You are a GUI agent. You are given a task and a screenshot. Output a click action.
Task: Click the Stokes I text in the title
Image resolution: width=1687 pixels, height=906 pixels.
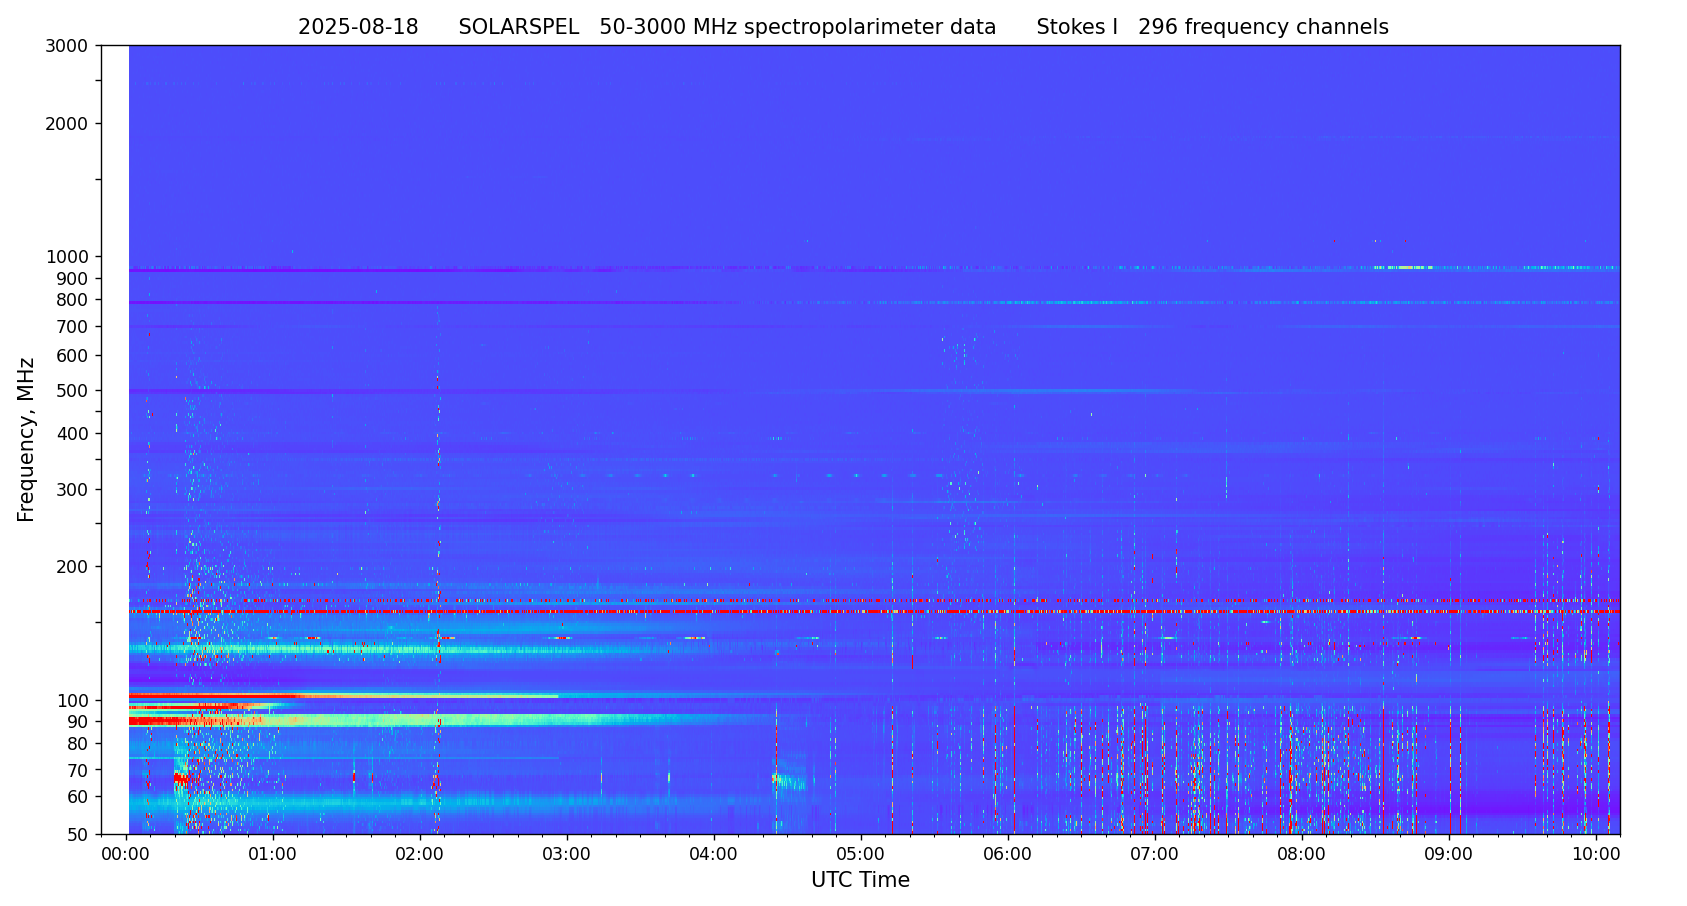point(1076,28)
